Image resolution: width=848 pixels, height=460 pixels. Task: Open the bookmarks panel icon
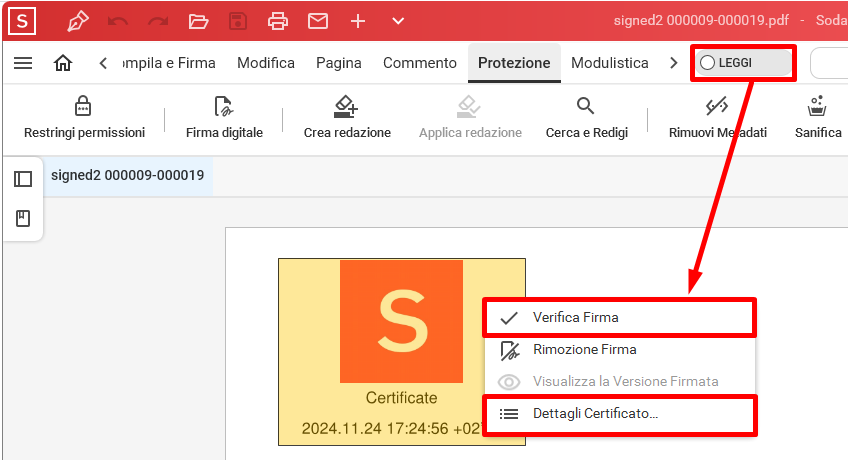[23, 218]
